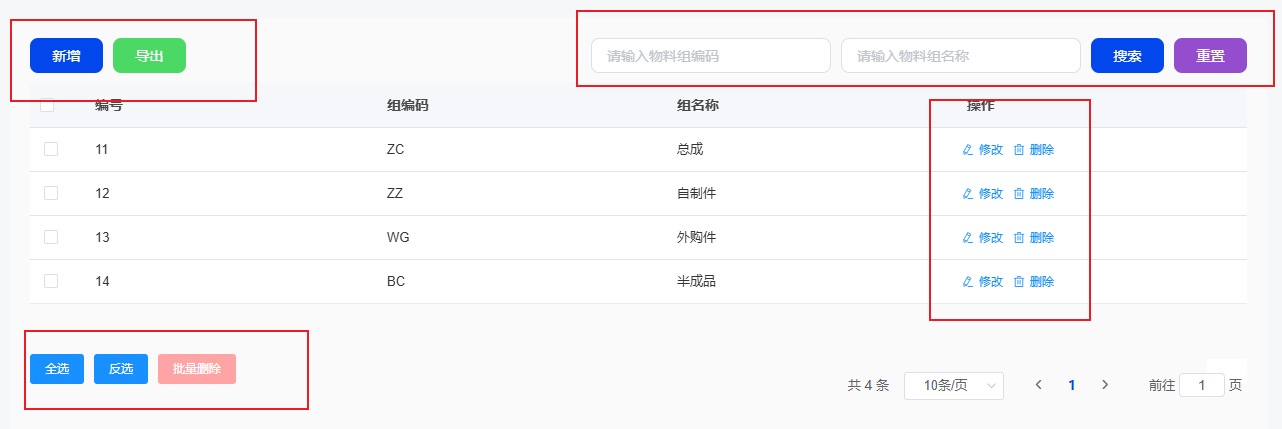The height and width of the screenshot is (429, 1282).
Task: Toggle the header select-all checkbox
Action: click(47, 105)
